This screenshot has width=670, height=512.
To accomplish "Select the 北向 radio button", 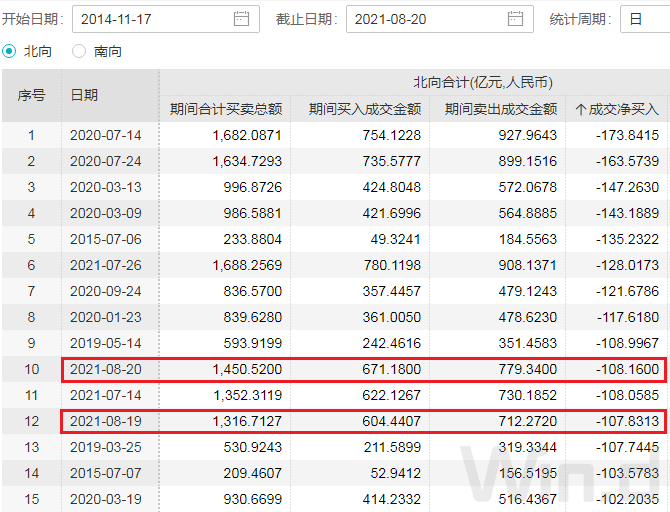I will click(10, 51).
